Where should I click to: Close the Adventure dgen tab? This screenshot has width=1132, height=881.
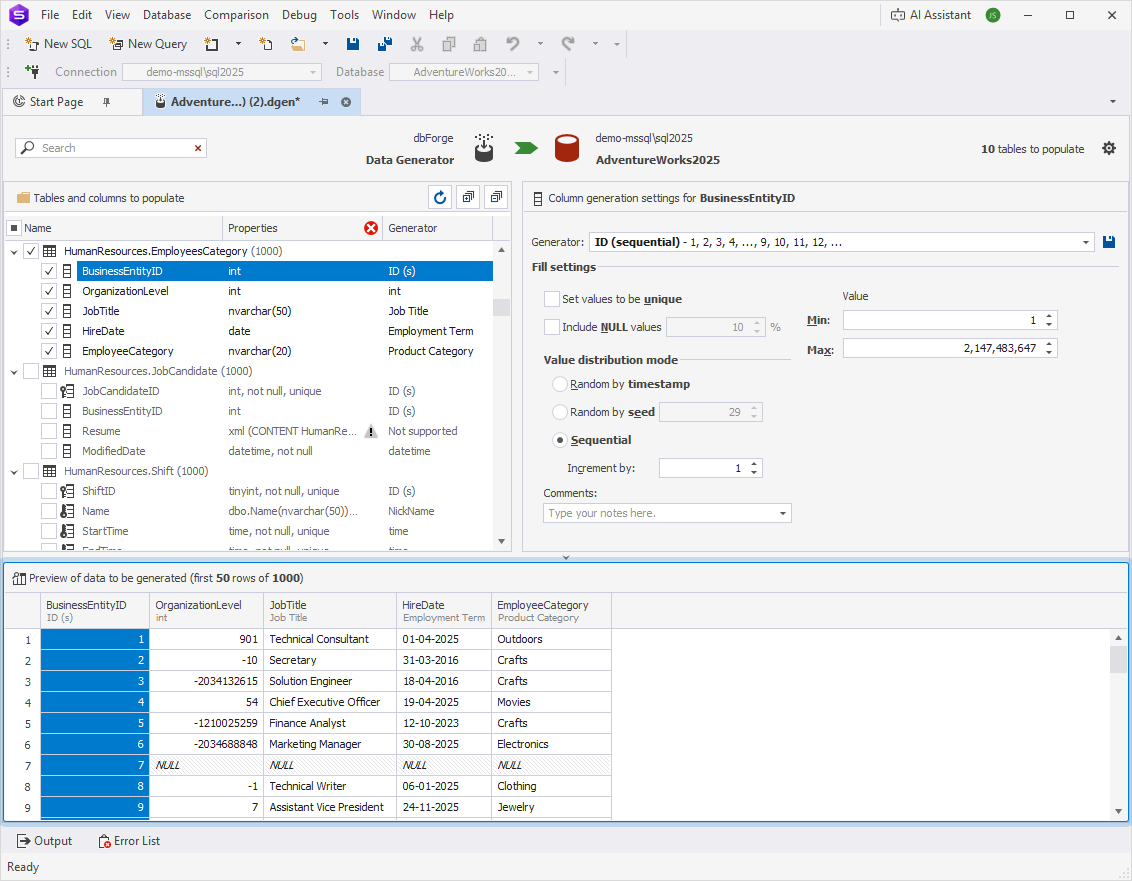346,102
